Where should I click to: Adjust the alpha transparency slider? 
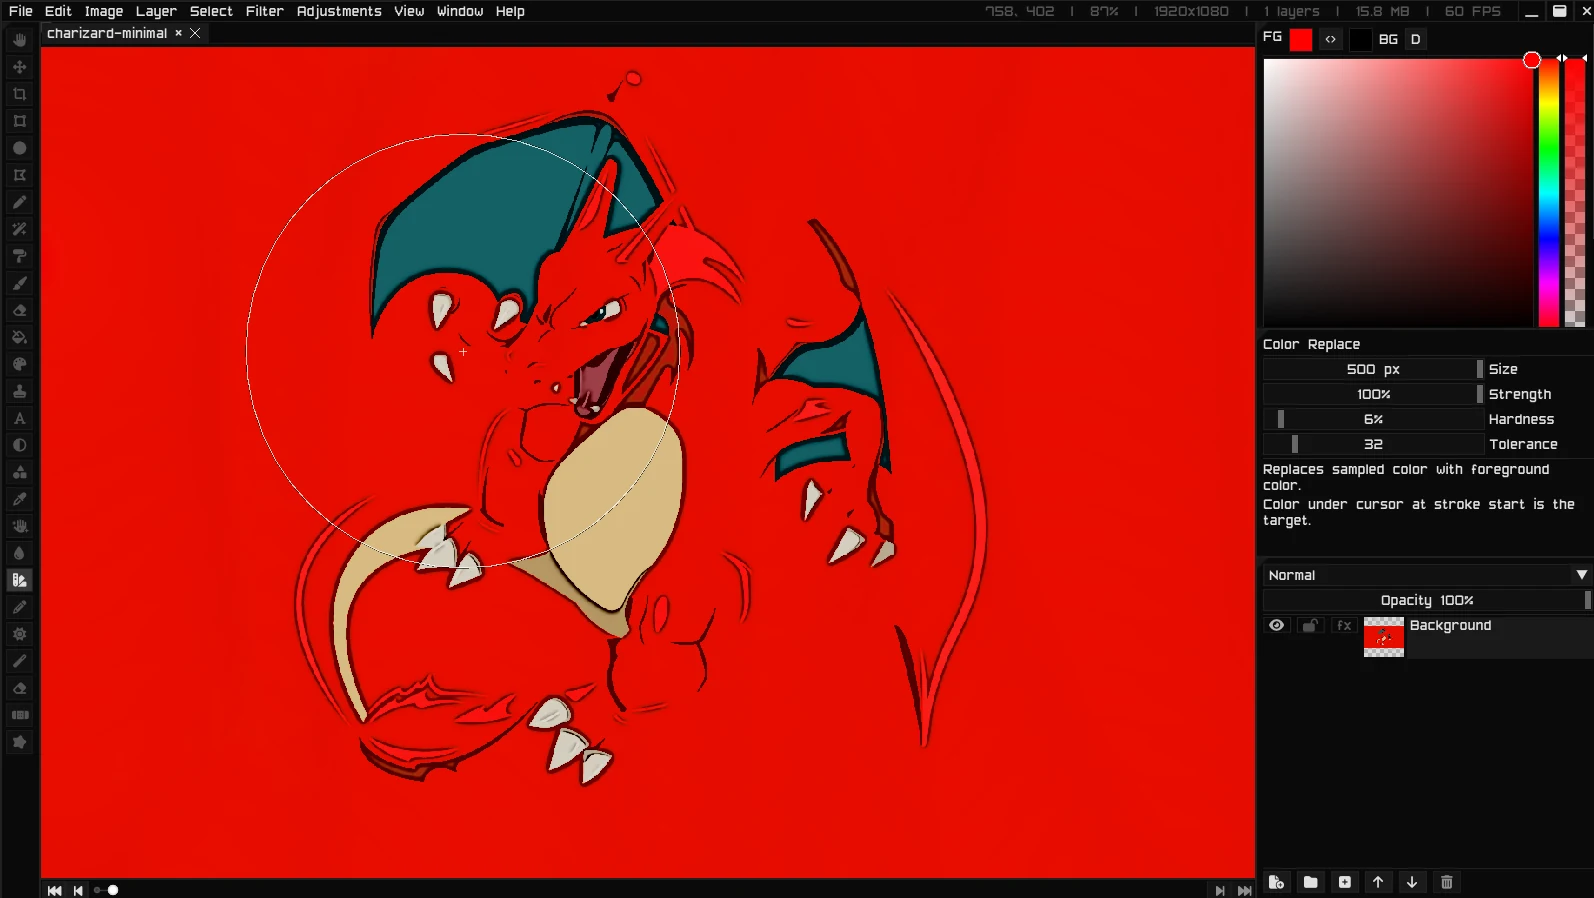tap(1574, 193)
